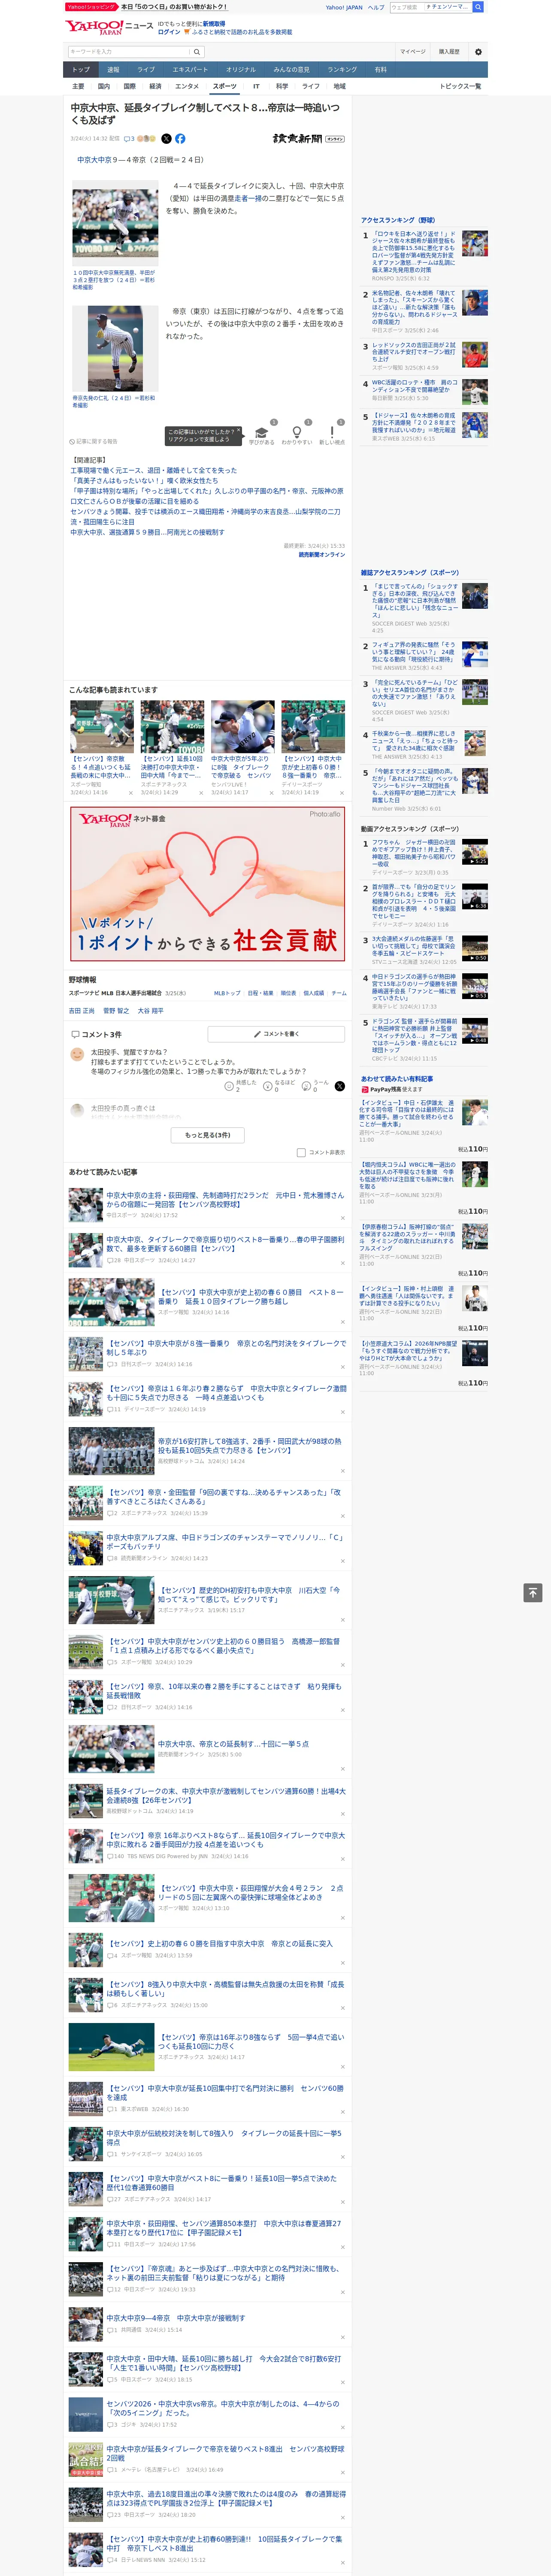Select the IT category tab
551x2576 pixels.
click(256, 86)
